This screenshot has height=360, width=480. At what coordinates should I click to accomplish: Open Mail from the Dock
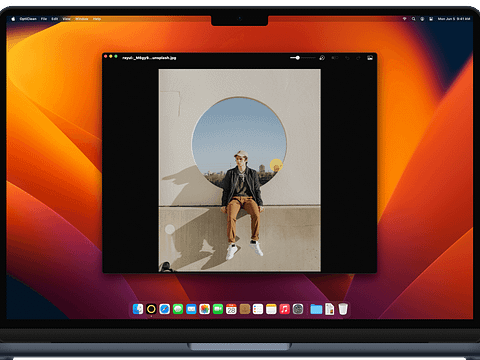[x=191, y=309]
